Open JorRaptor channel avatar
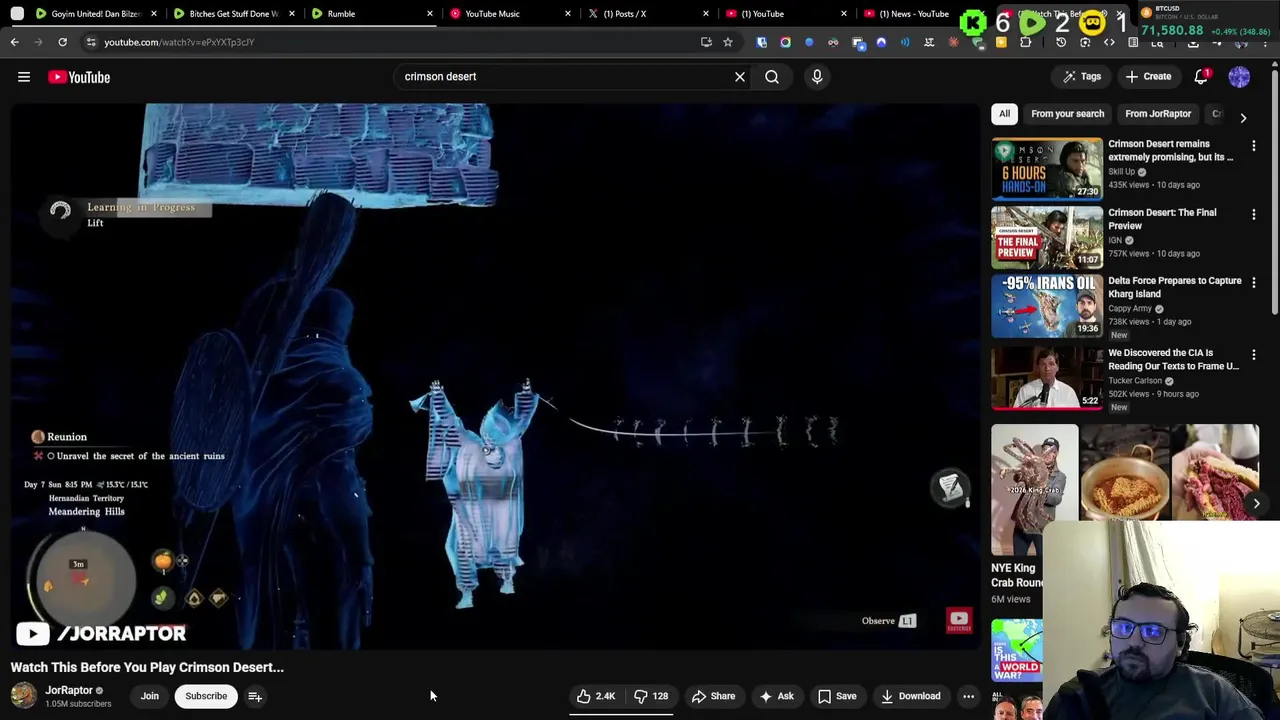This screenshot has width=1280, height=720. coord(23,696)
